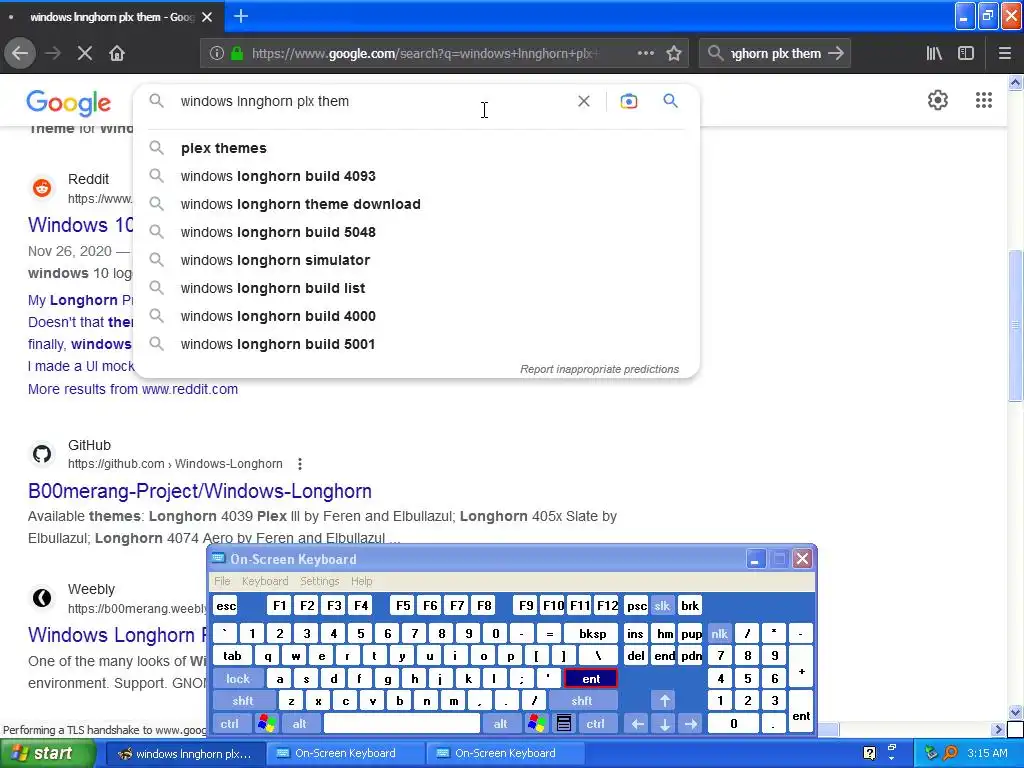This screenshot has width=1024, height=768.
Task: Click the page vertical scrollbar thumb
Action: (x=1015, y=325)
